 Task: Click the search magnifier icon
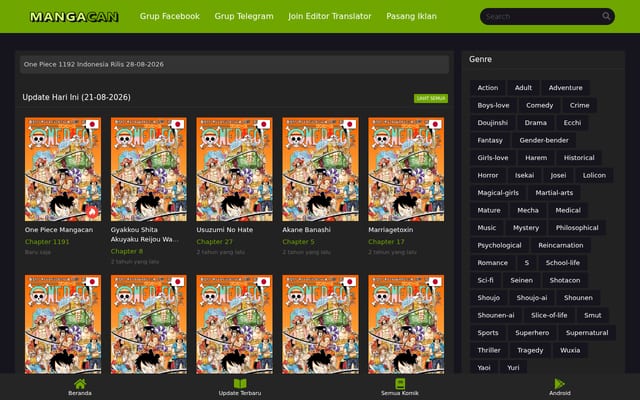(x=606, y=16)
